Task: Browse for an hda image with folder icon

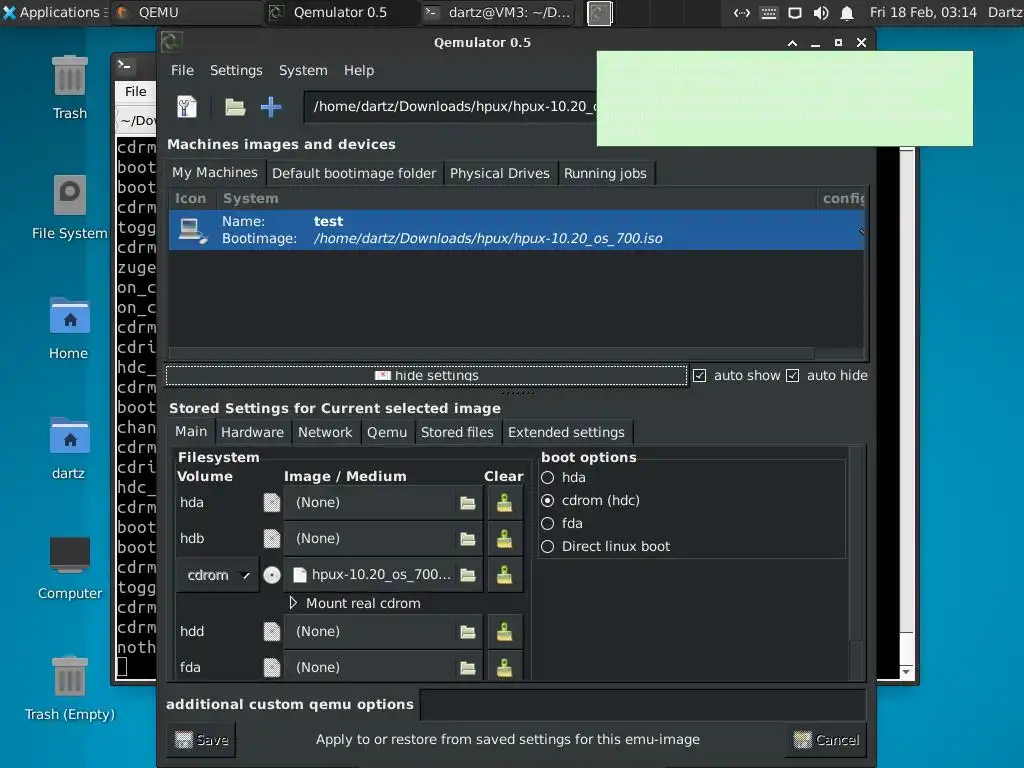Action: pyautogui.click(x=468, y=503)
